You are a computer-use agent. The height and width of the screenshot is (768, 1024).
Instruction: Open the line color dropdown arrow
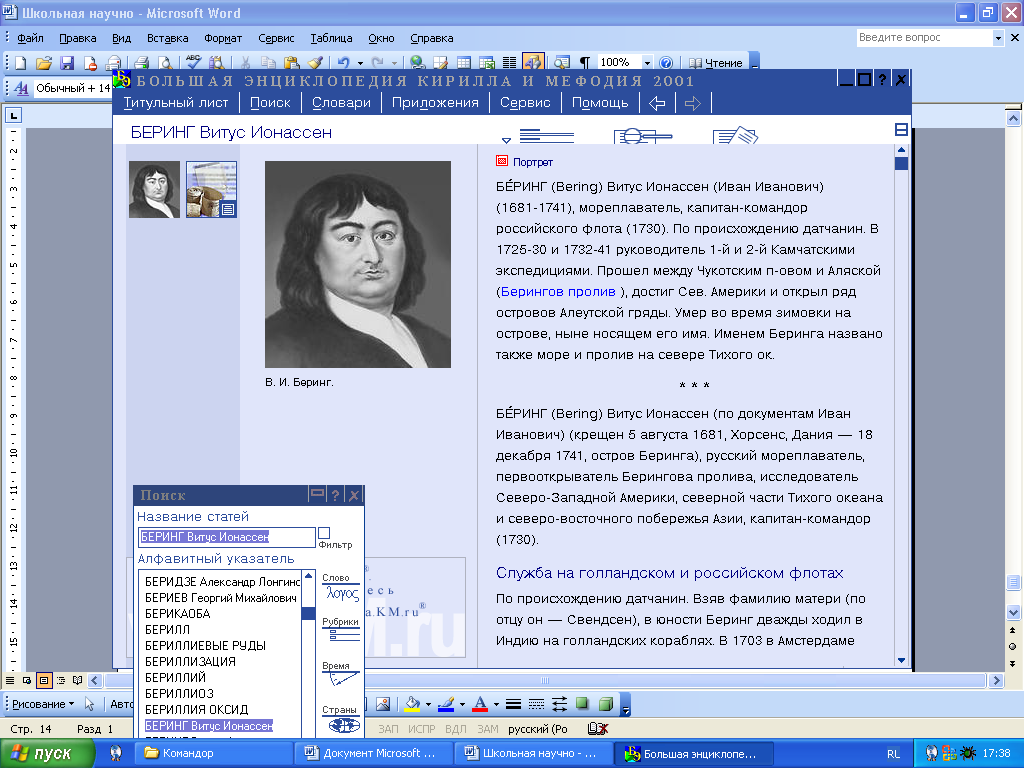[x=462, y=704]
